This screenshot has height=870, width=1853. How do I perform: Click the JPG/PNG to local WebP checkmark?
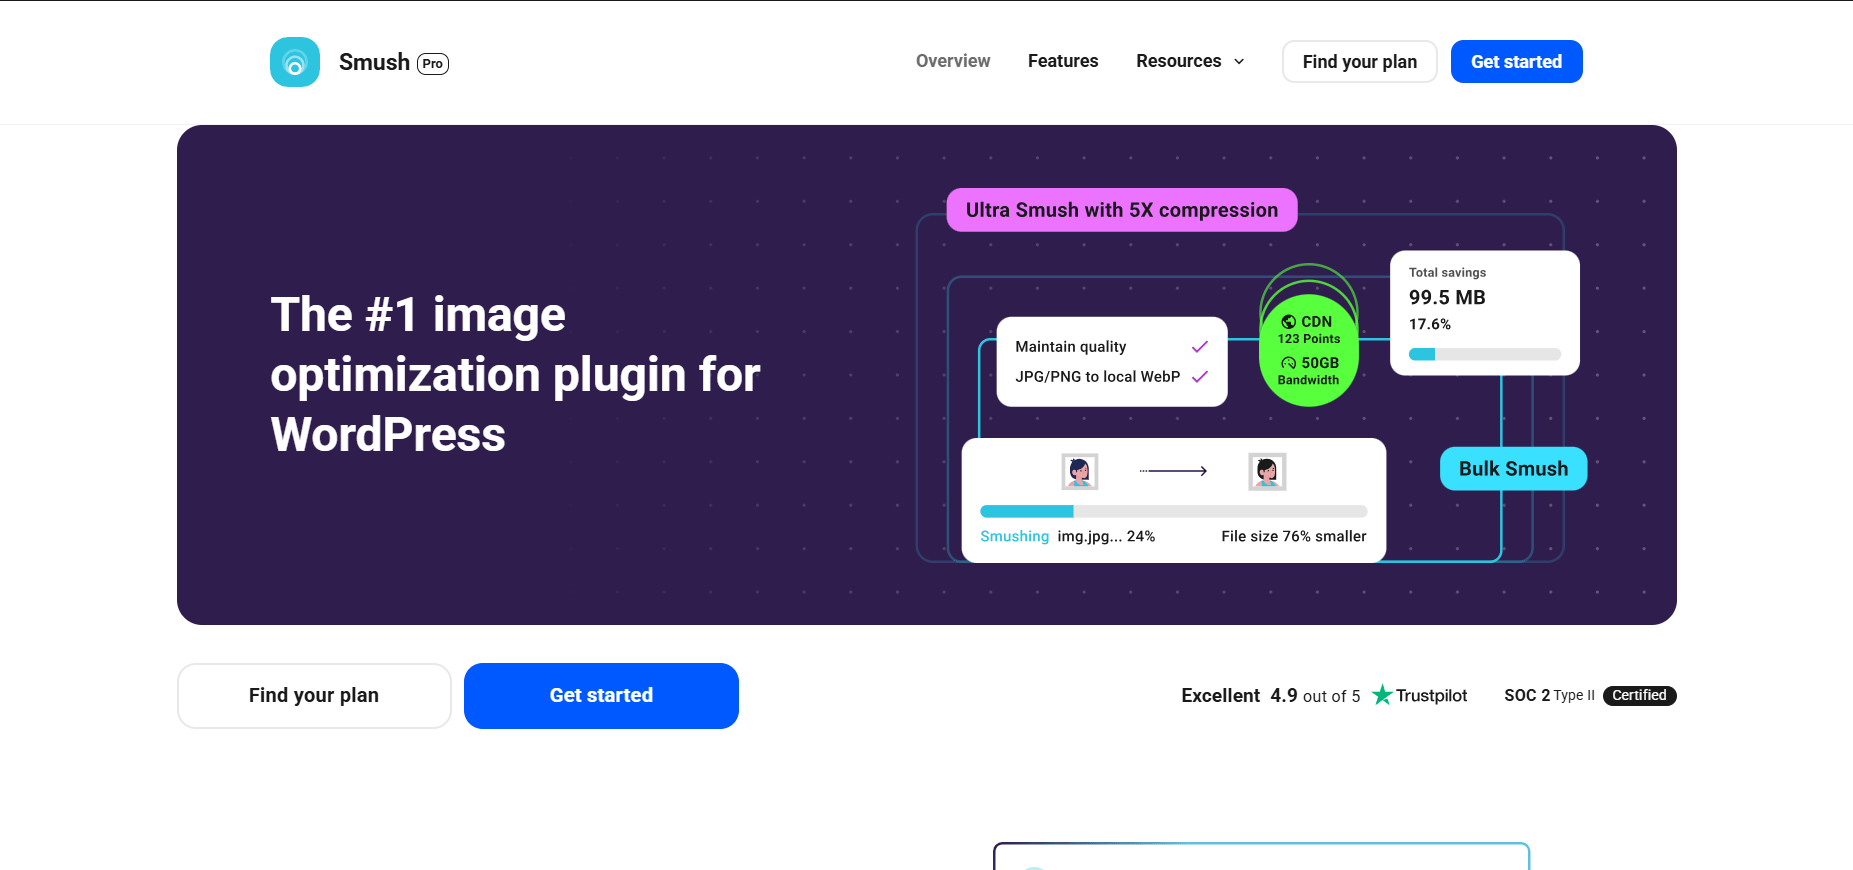click(1200, 377)
